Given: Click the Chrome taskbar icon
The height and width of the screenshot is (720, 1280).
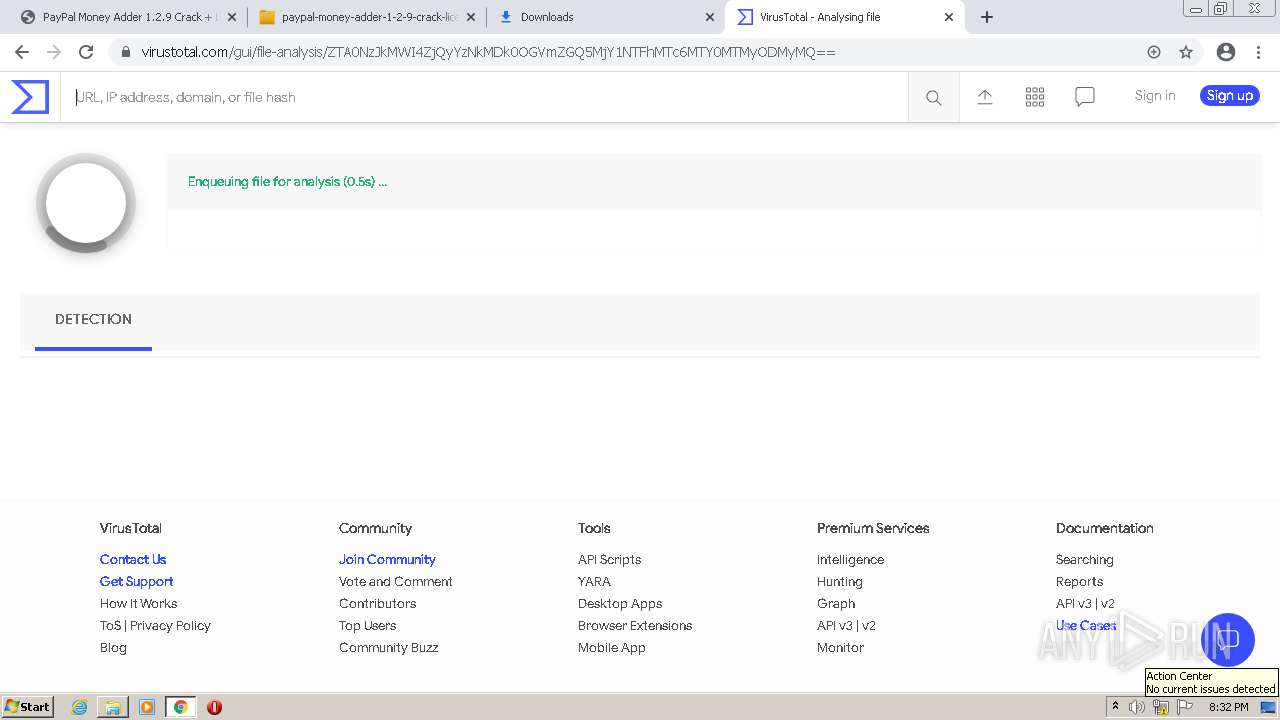Looking at the screenshot, I should pyautogui.click(x=181, y=707).
